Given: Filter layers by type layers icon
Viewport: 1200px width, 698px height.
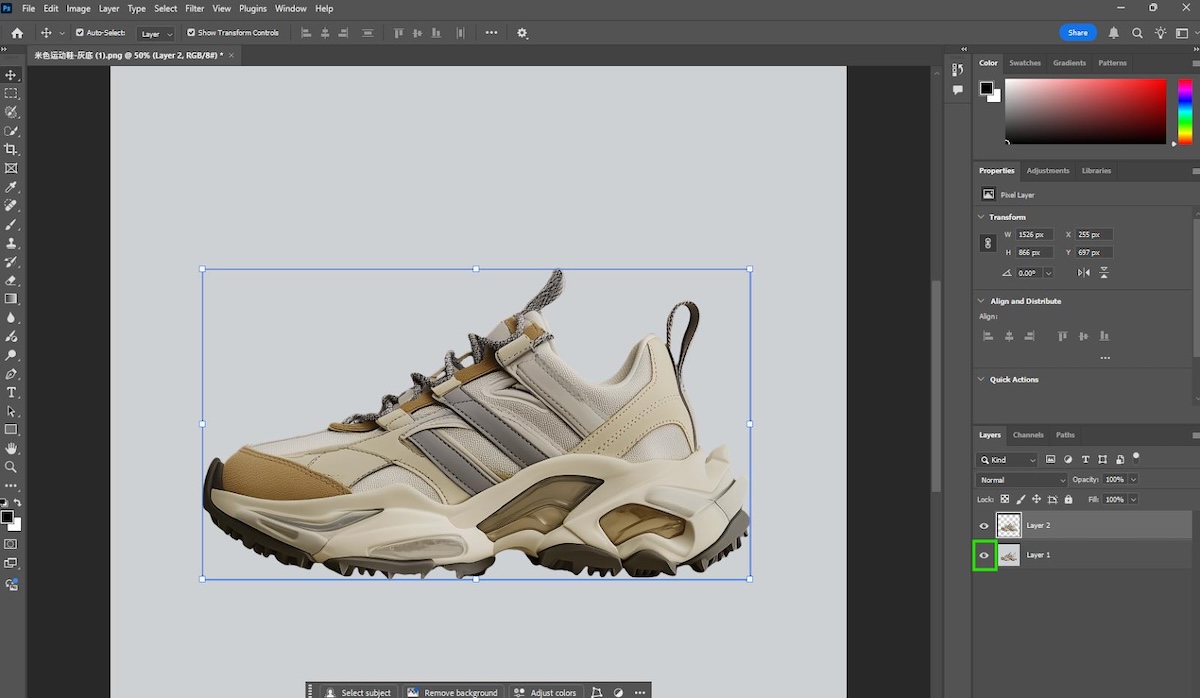Looking at the screenshot, I should pos(1086,460).
